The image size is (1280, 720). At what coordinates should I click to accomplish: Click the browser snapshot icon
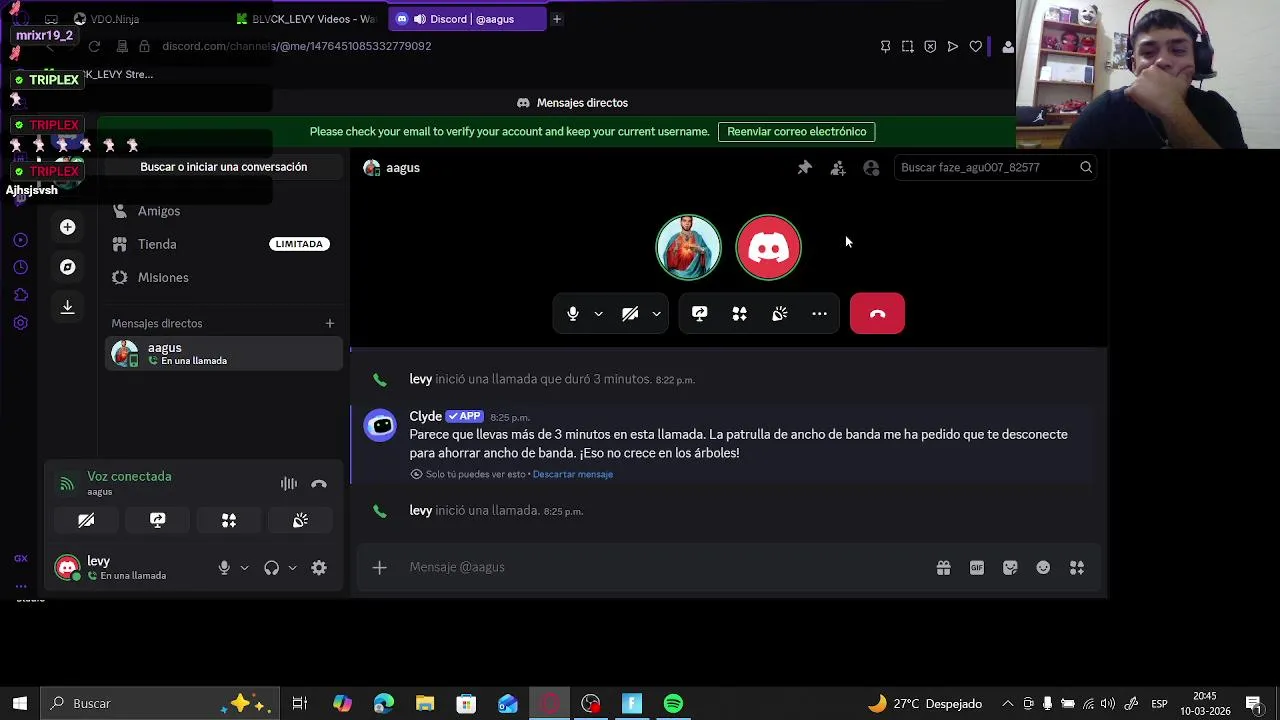907,47
